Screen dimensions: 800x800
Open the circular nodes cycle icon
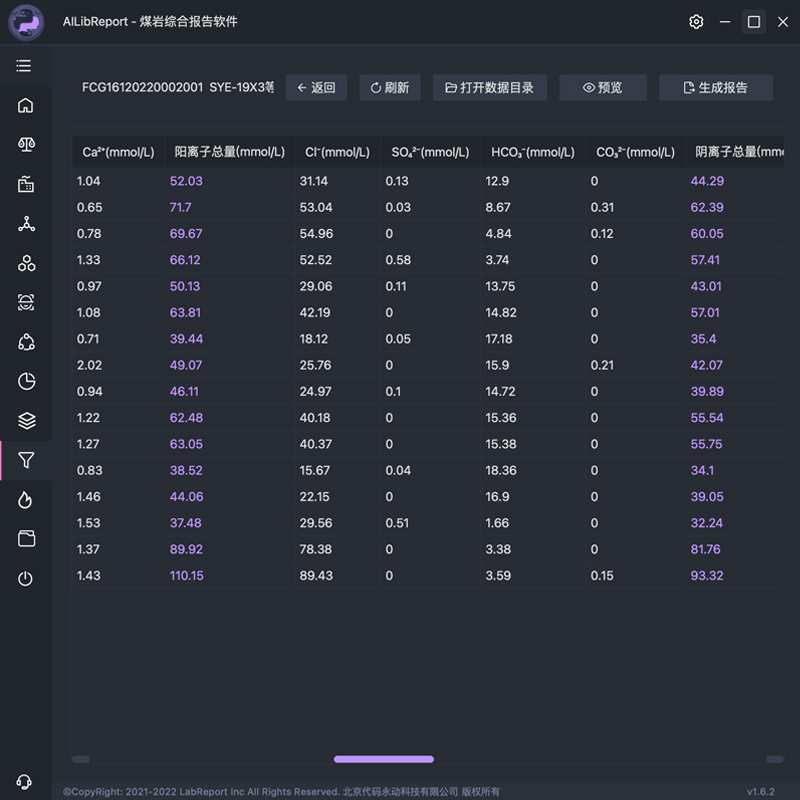click(26, 342)
